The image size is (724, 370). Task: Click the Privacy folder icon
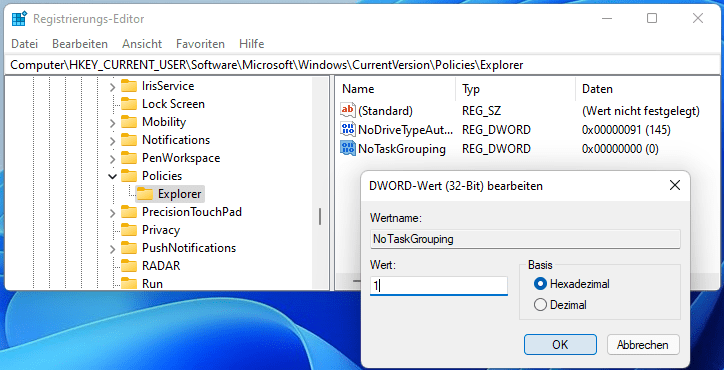[129, 230]
